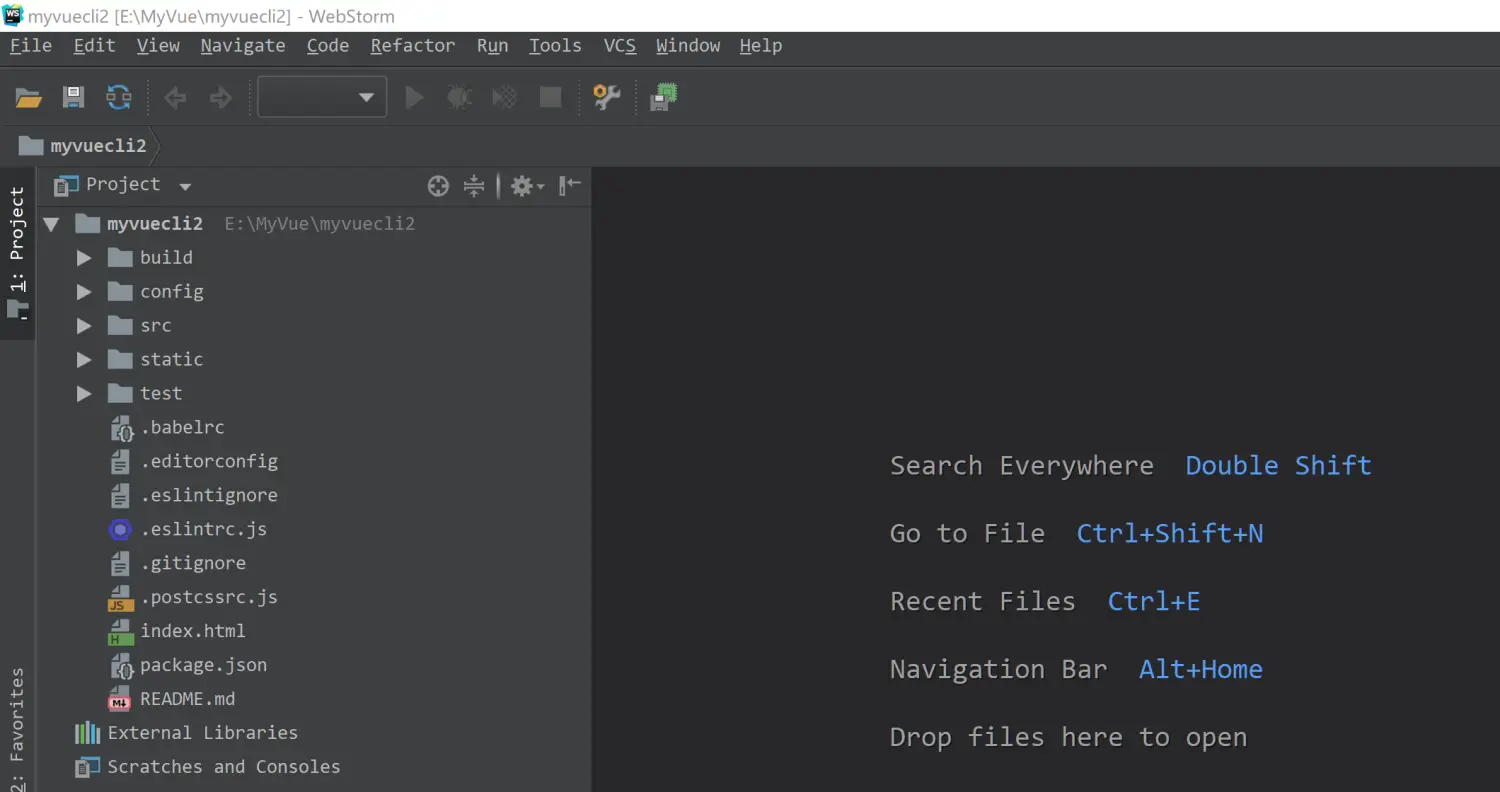
Task: Open the Navigate menu
Action: 242,46
